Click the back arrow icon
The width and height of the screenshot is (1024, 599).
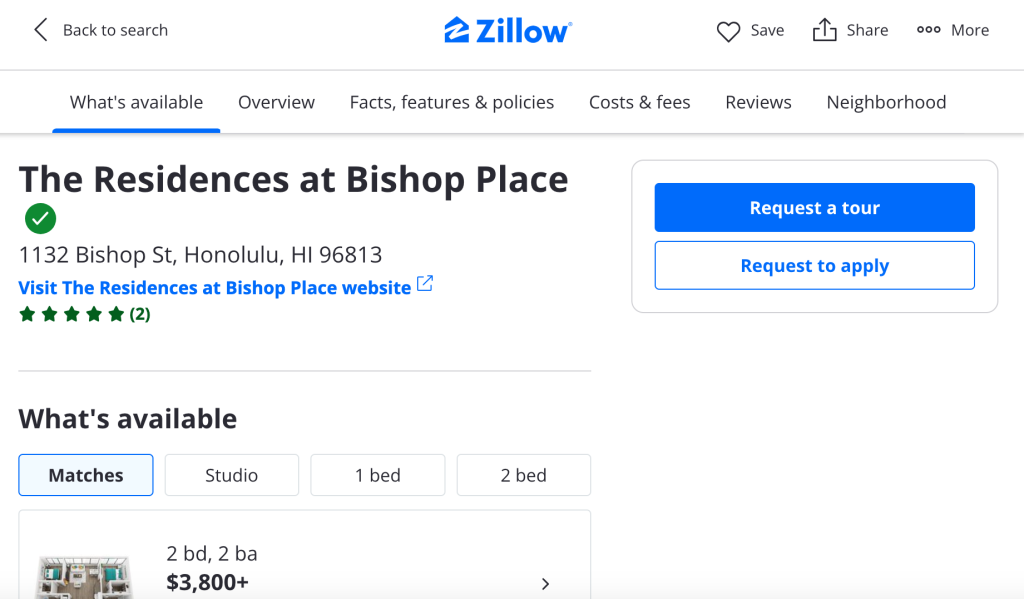(x=40, y=30)
